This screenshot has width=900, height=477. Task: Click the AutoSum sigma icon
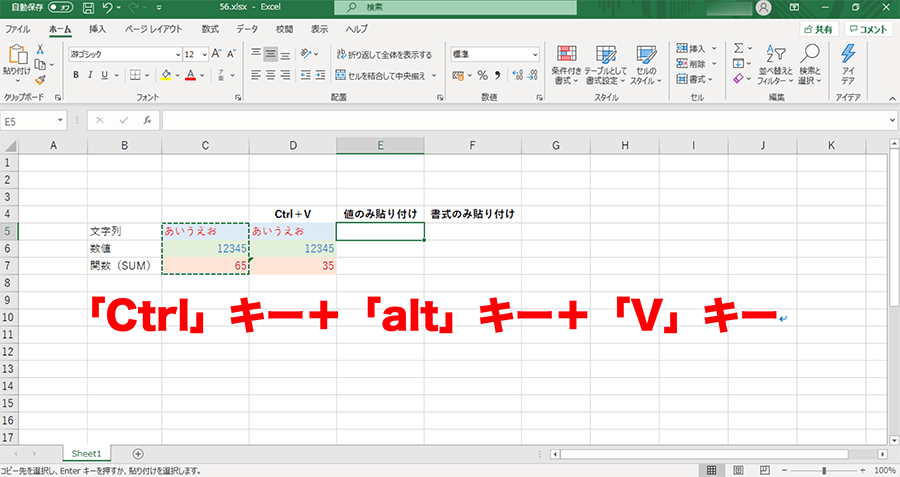coord(739,48)
